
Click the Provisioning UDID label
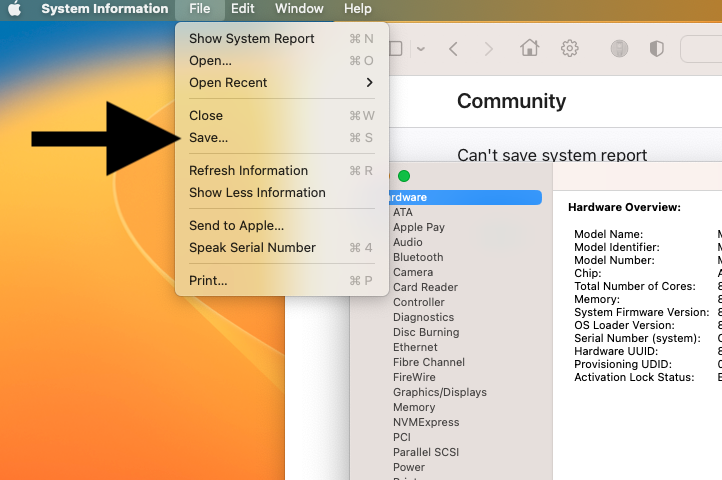point(623,364)
